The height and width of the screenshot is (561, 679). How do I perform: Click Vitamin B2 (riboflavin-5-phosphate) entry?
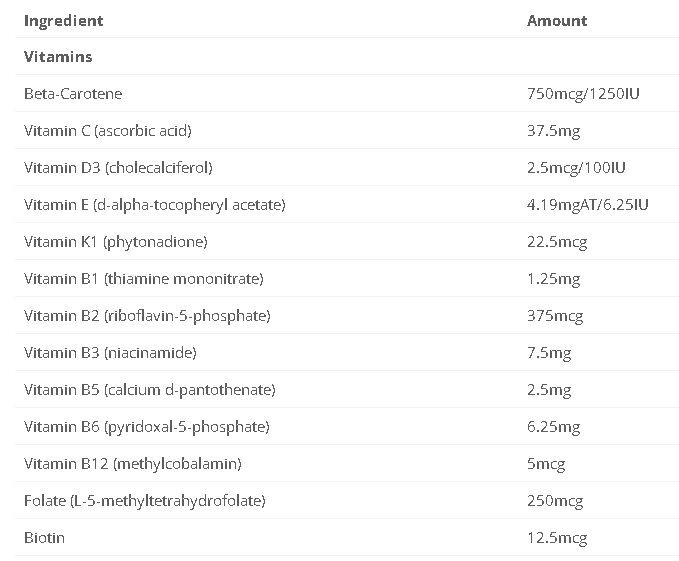tap(147, 316)
